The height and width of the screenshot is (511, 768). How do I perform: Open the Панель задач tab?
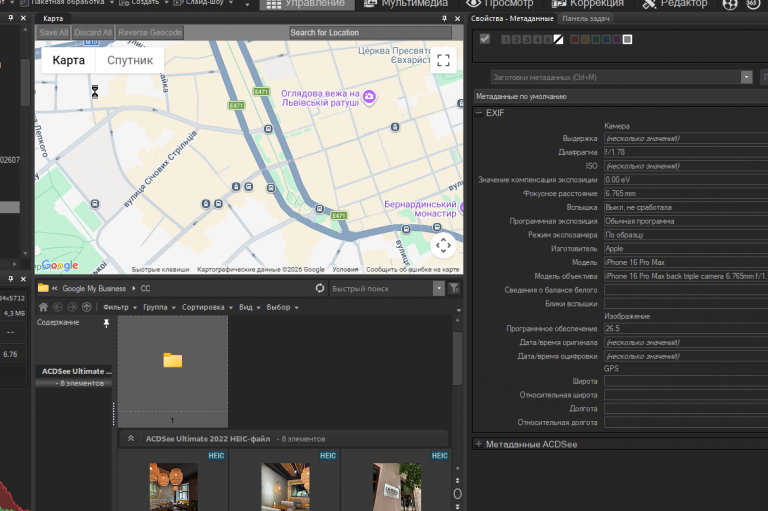[x=586, y=19]
